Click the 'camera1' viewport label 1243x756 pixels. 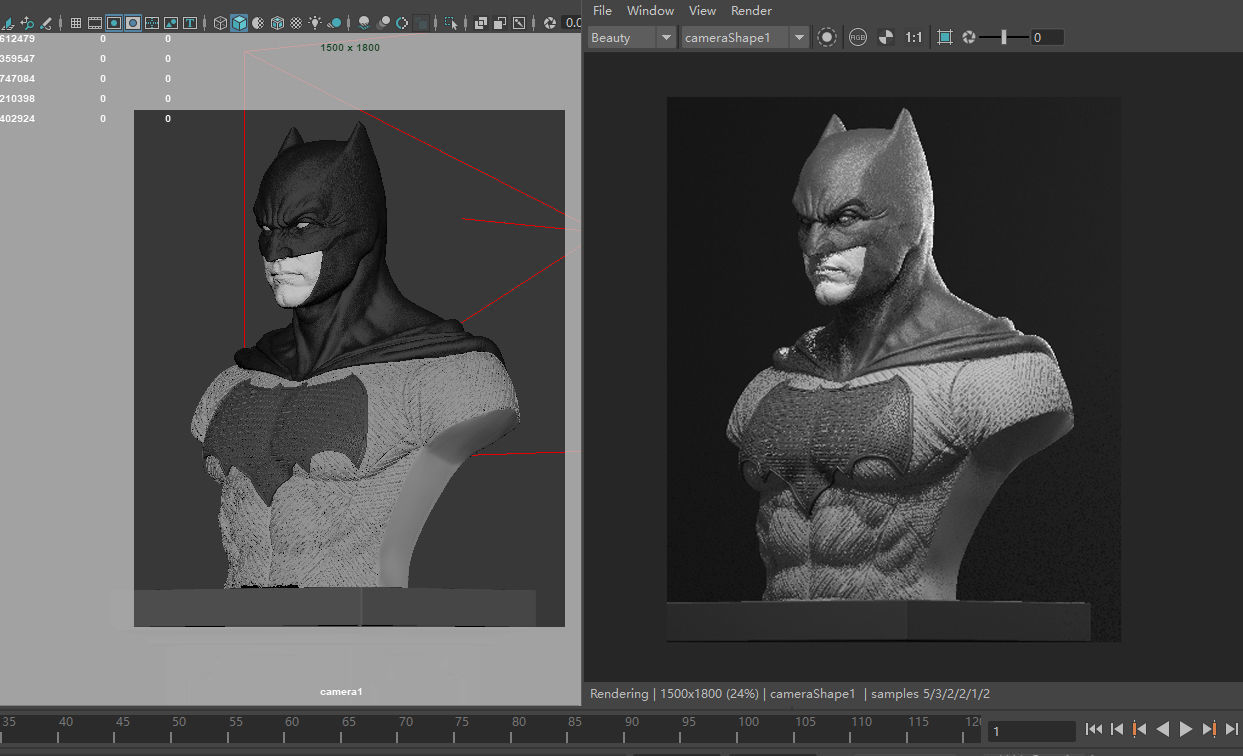coord(341,691)
